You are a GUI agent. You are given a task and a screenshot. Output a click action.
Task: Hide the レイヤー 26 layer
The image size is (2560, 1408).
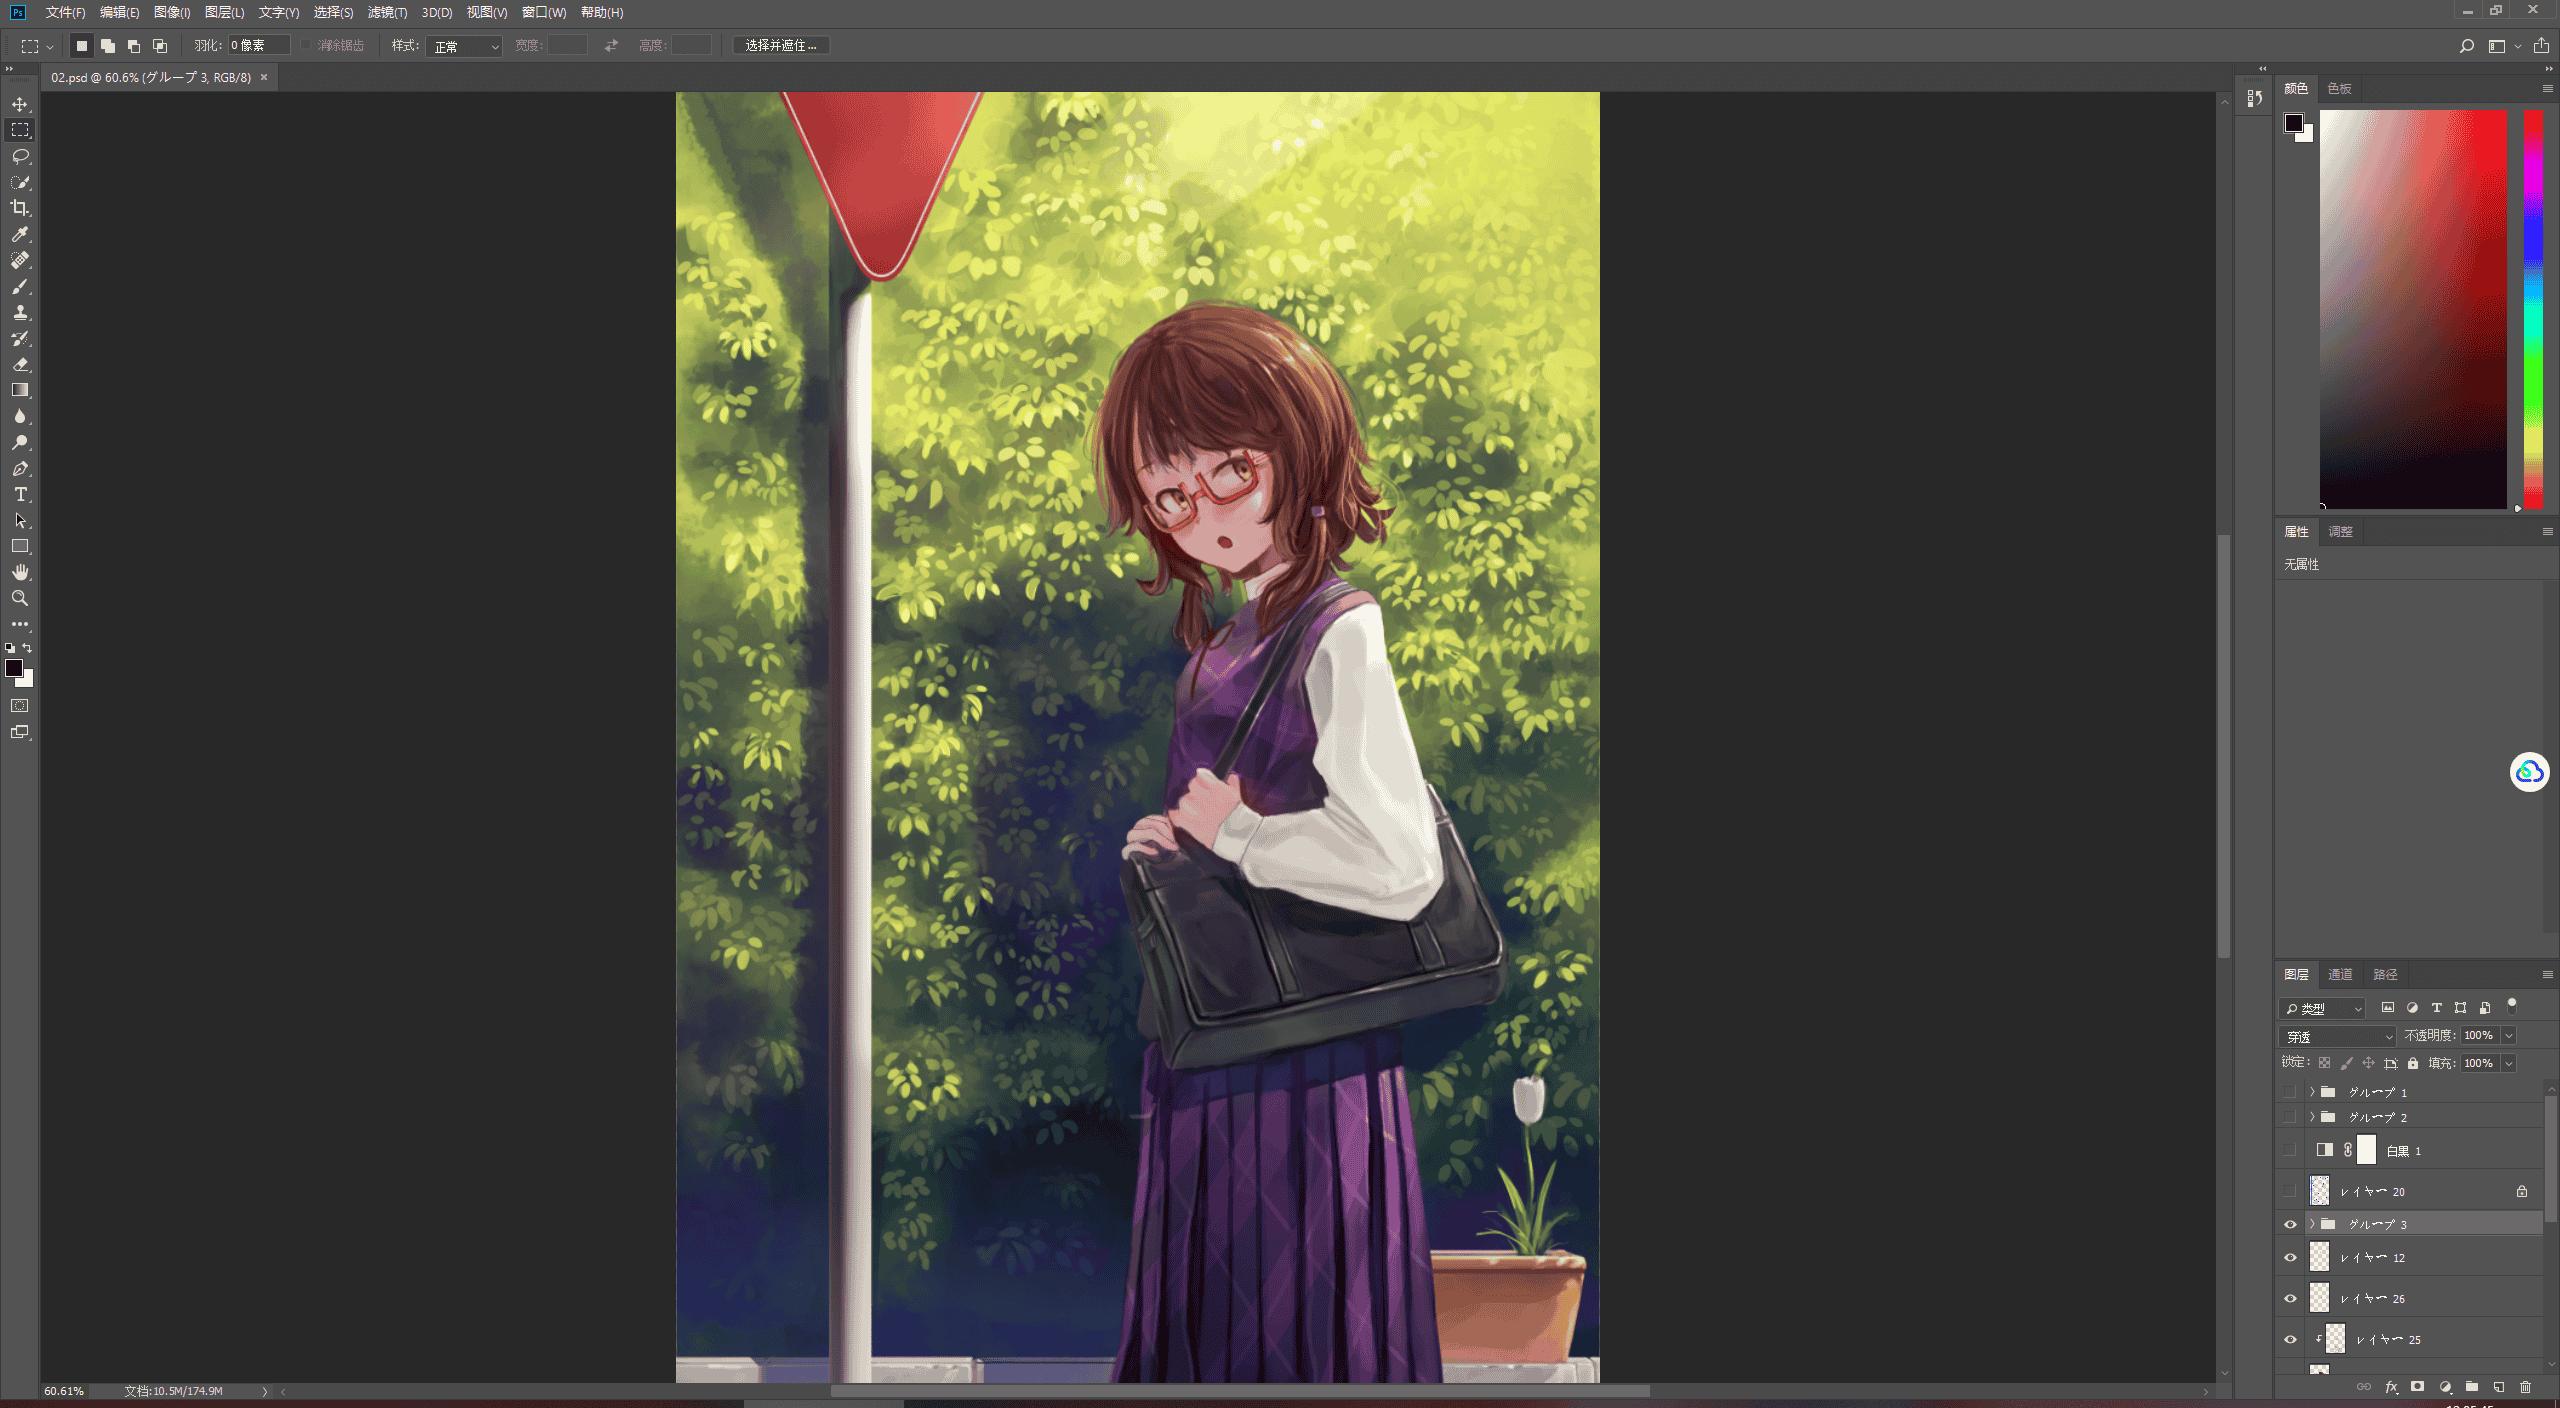click(x=2290, y=1299)
